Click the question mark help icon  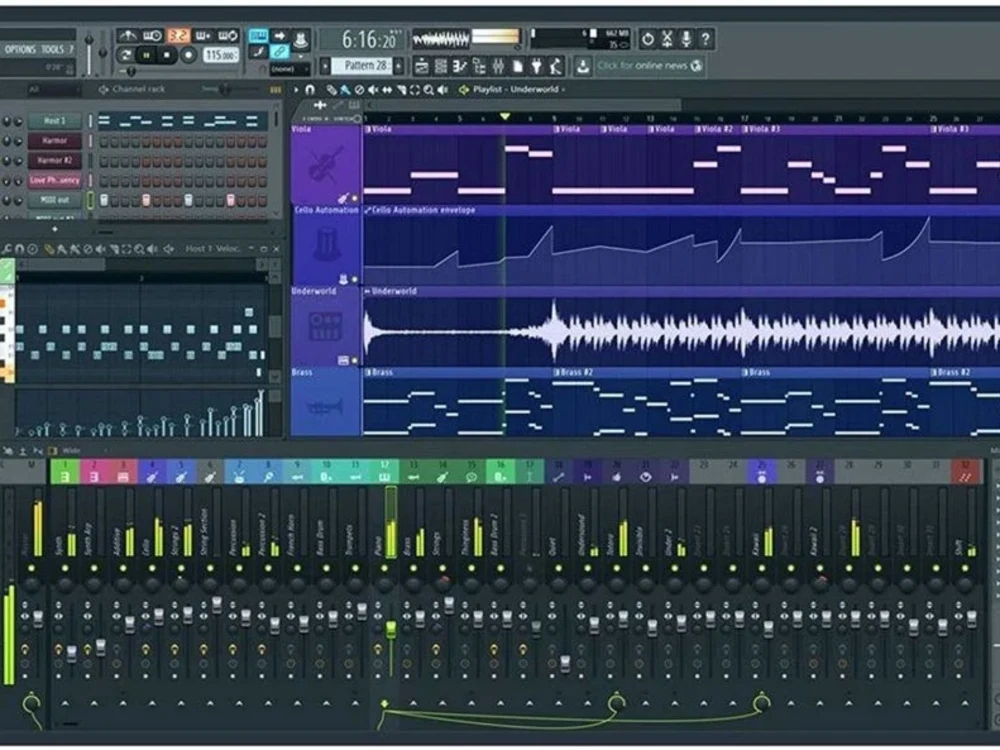tap(705, 39)
